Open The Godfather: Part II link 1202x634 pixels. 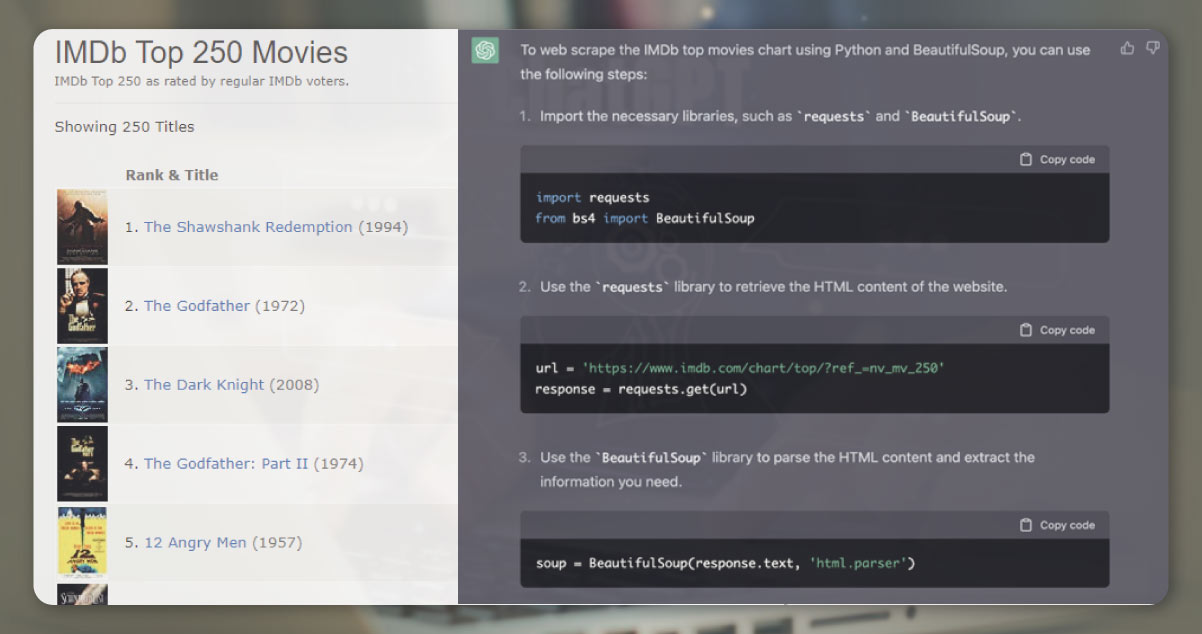click(226, 464)
